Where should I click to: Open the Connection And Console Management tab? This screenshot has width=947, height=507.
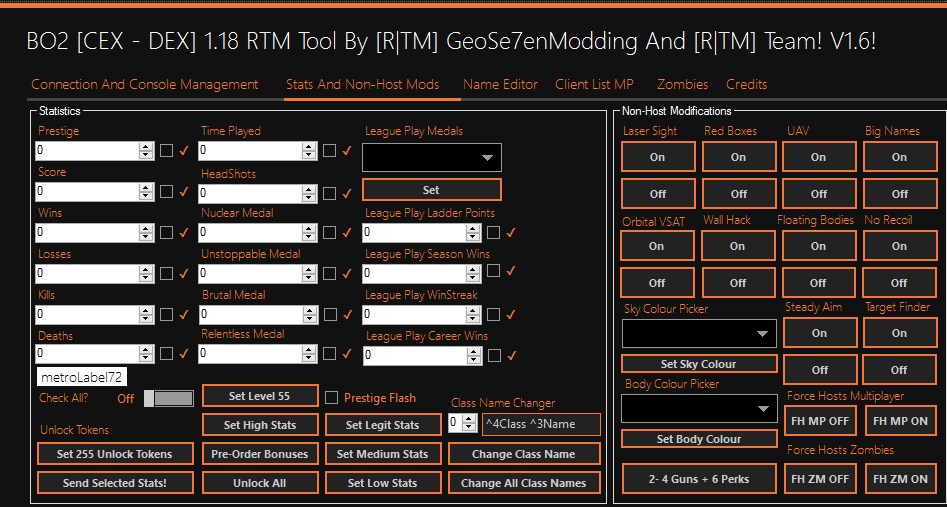click(144, 85)
